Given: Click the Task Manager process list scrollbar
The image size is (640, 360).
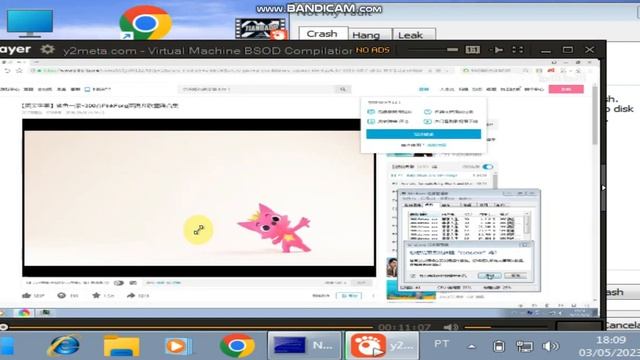Looking at the screenshot, I should pos(527,226).
